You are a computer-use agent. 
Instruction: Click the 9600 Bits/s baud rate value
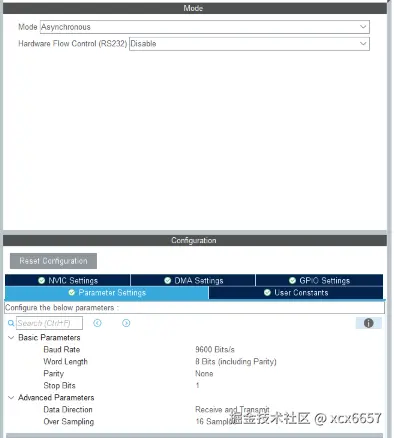pyautogui.click(x=215, y=350)
